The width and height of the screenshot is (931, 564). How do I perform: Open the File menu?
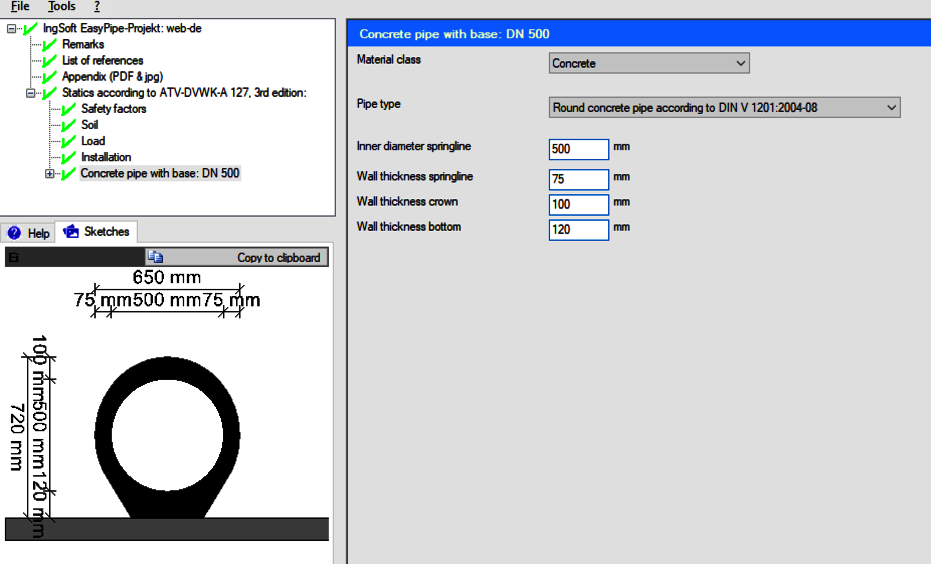tap(20, 6)
